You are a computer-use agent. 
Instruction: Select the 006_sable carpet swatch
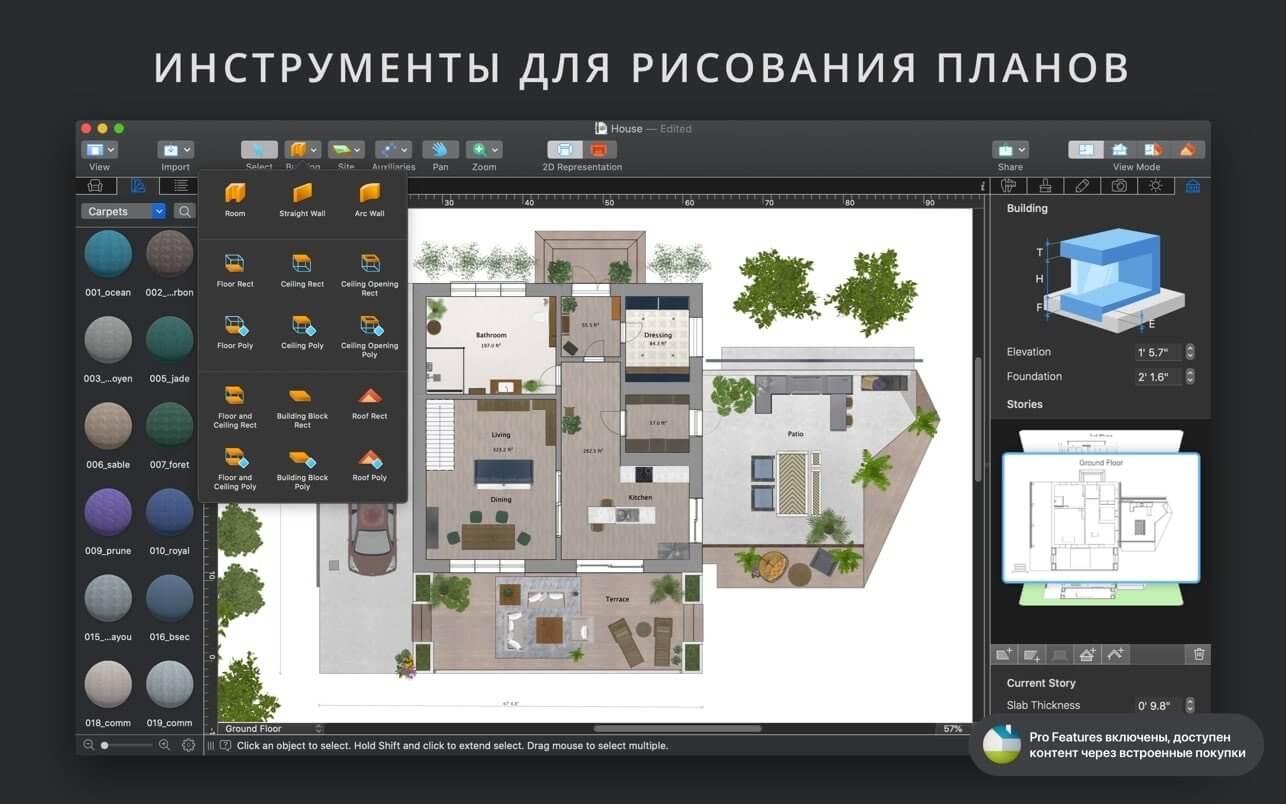tap(107, 424)
